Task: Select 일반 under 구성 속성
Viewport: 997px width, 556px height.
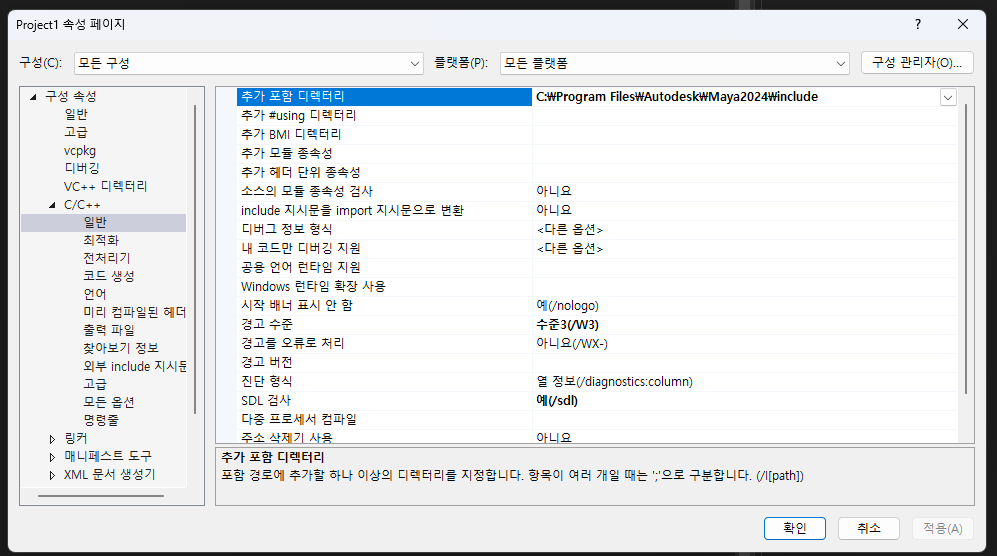Action: point(76,115)
